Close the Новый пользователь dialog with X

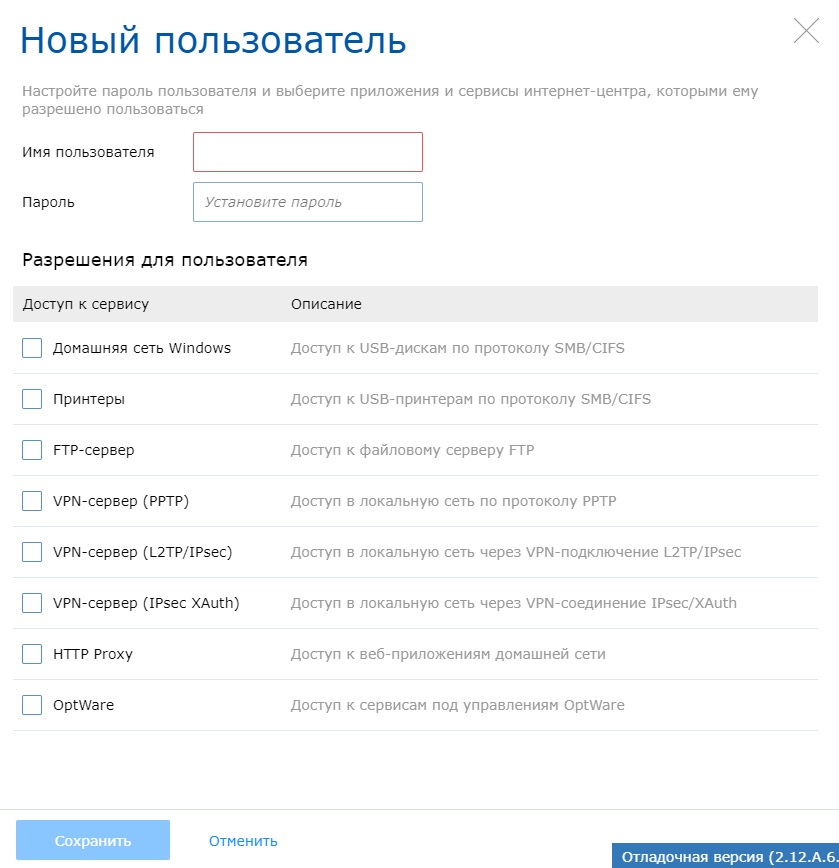tap(806, 30)
